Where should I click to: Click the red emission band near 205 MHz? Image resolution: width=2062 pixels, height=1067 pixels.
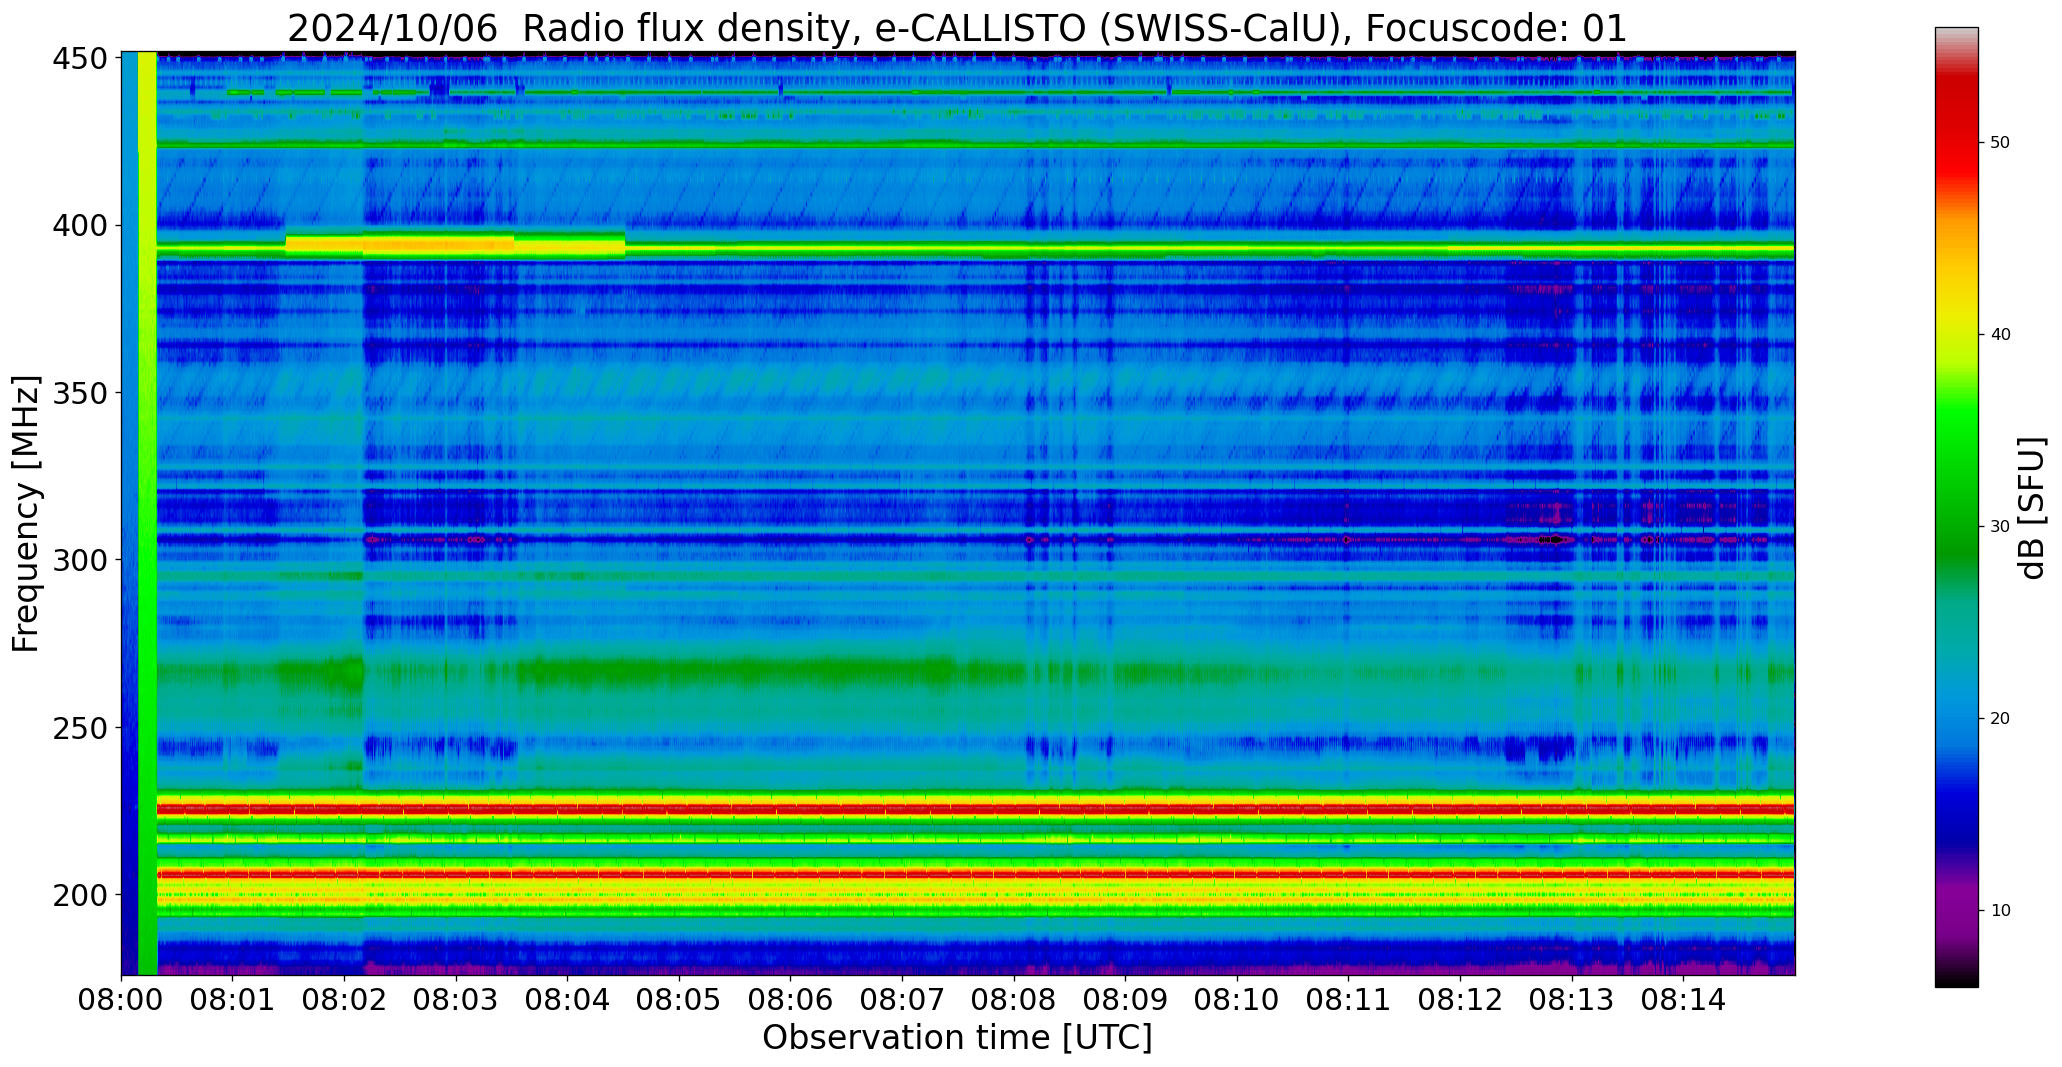pos(975,874)
